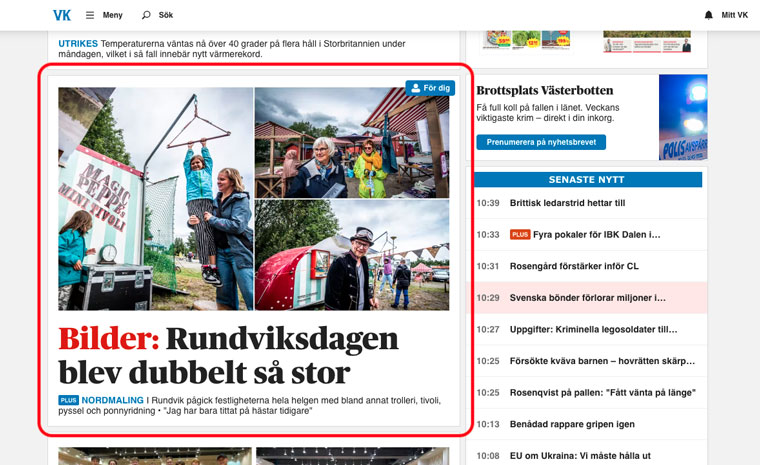Click the Brottsplats newsletter description text
Screen dimensions: 760x465
(548, 112)
